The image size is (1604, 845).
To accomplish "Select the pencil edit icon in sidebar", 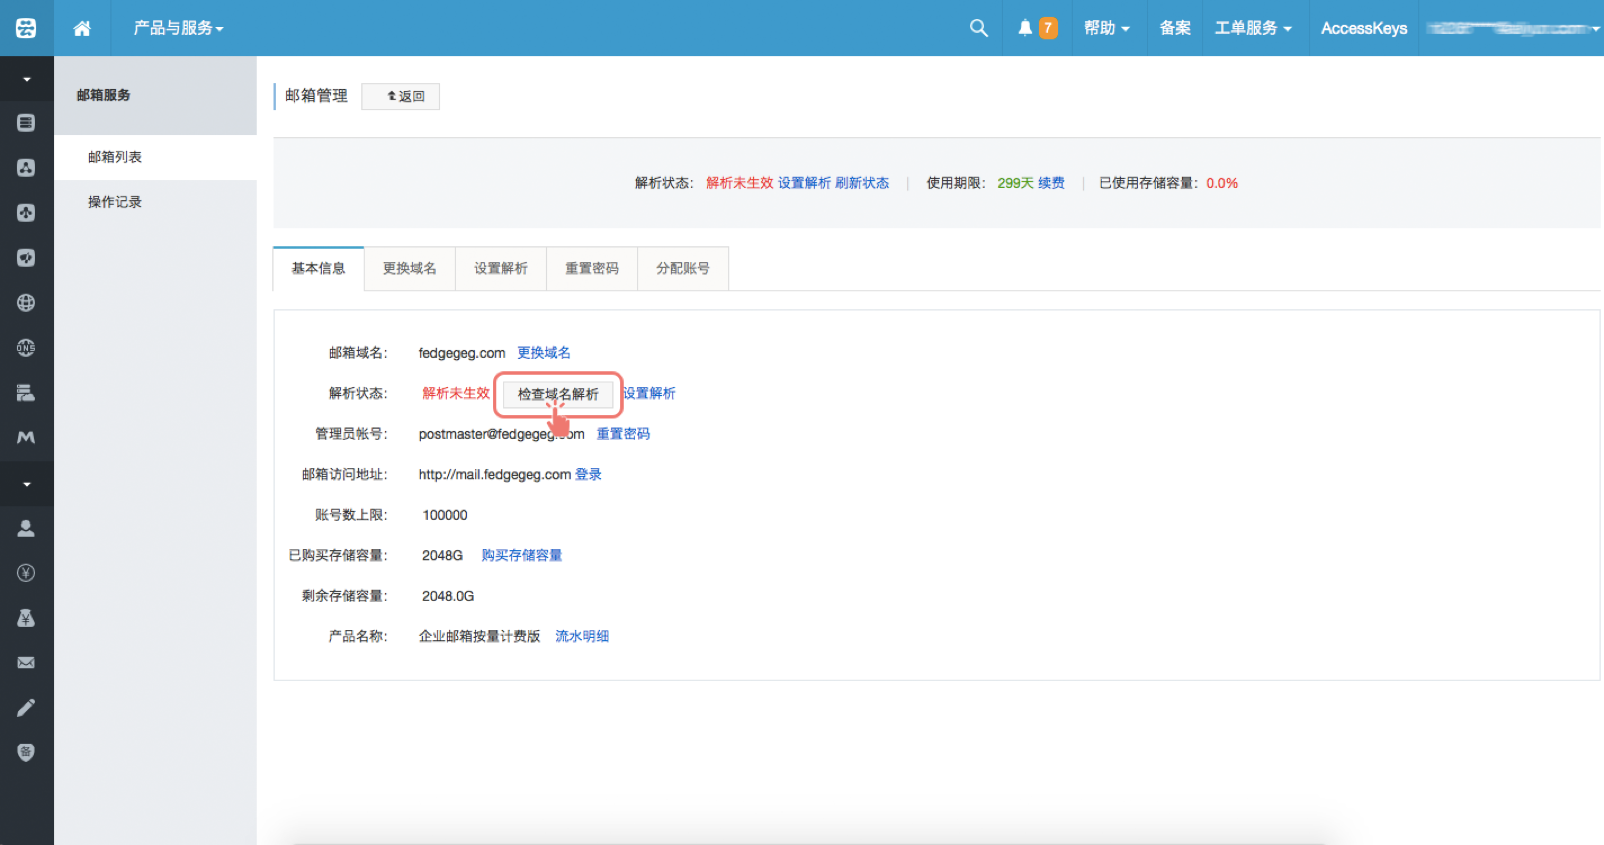I will pos(26,708).
